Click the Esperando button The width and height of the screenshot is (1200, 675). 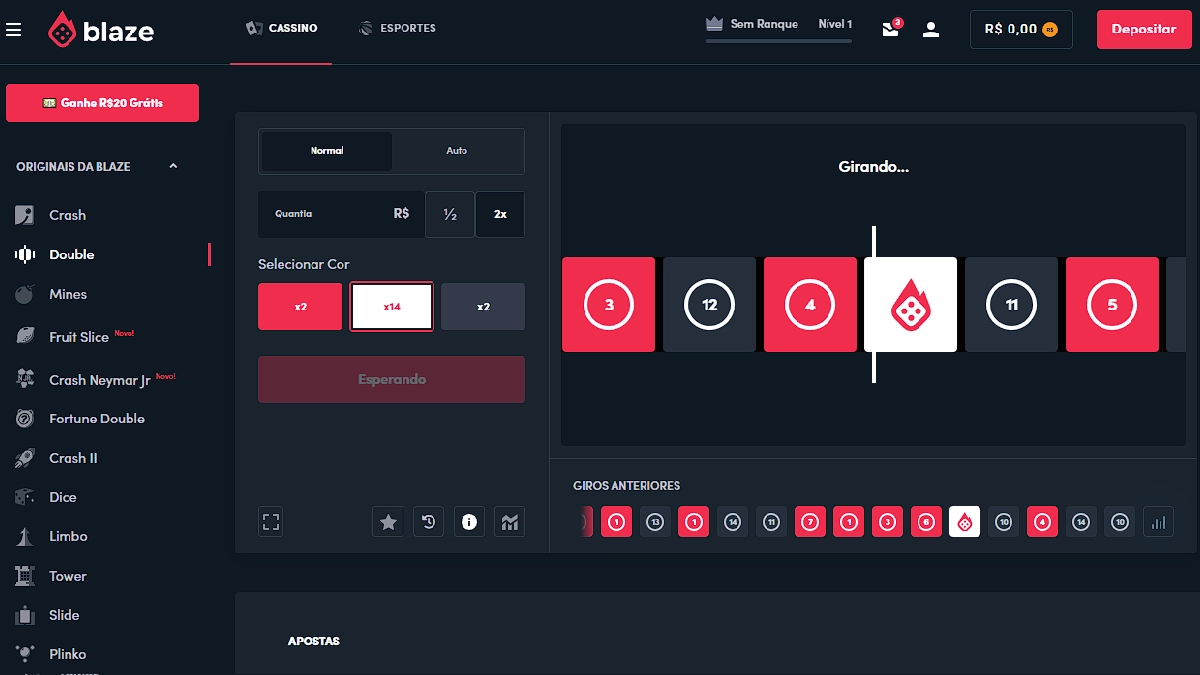point(392,380)
